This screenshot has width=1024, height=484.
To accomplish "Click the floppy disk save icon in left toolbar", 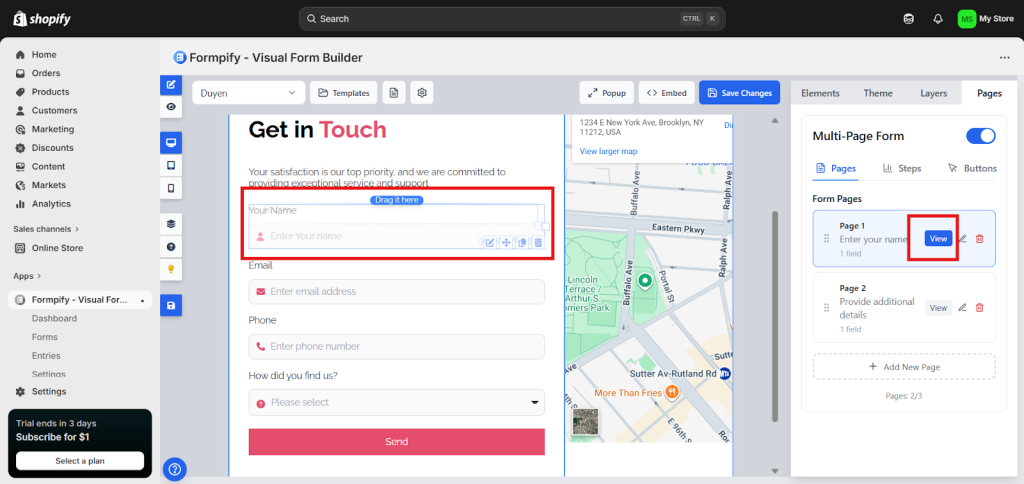I will (171, 305).
